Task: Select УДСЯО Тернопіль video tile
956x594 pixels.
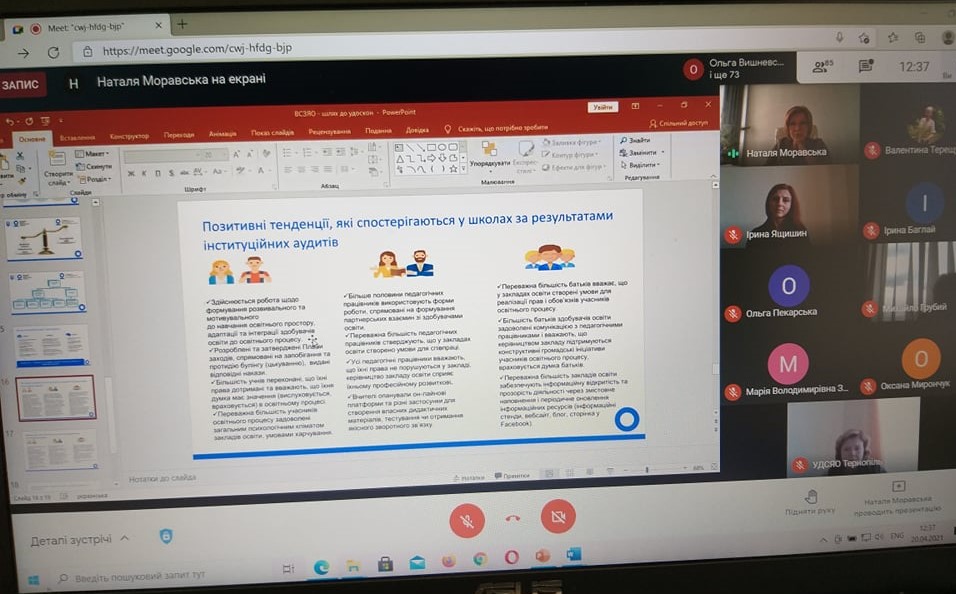Action: [x=852, y=438]
